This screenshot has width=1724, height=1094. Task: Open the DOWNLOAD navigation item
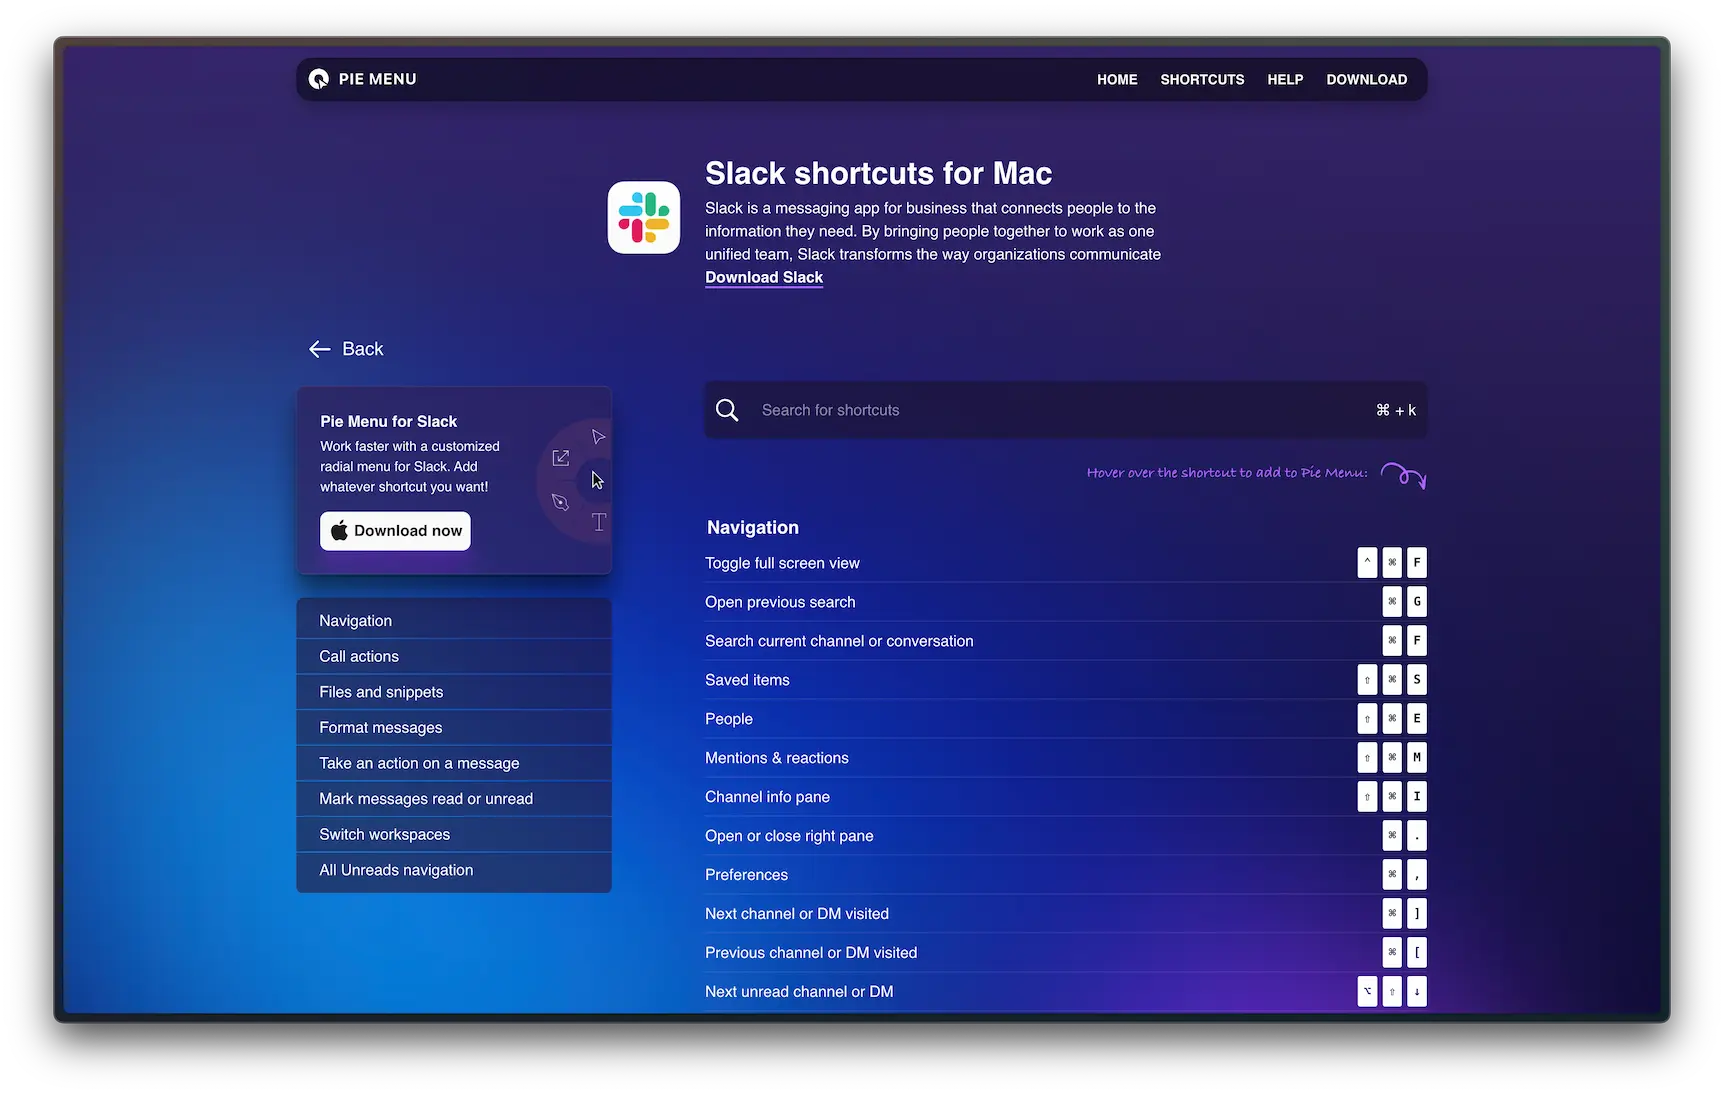tap(1367, 79)
